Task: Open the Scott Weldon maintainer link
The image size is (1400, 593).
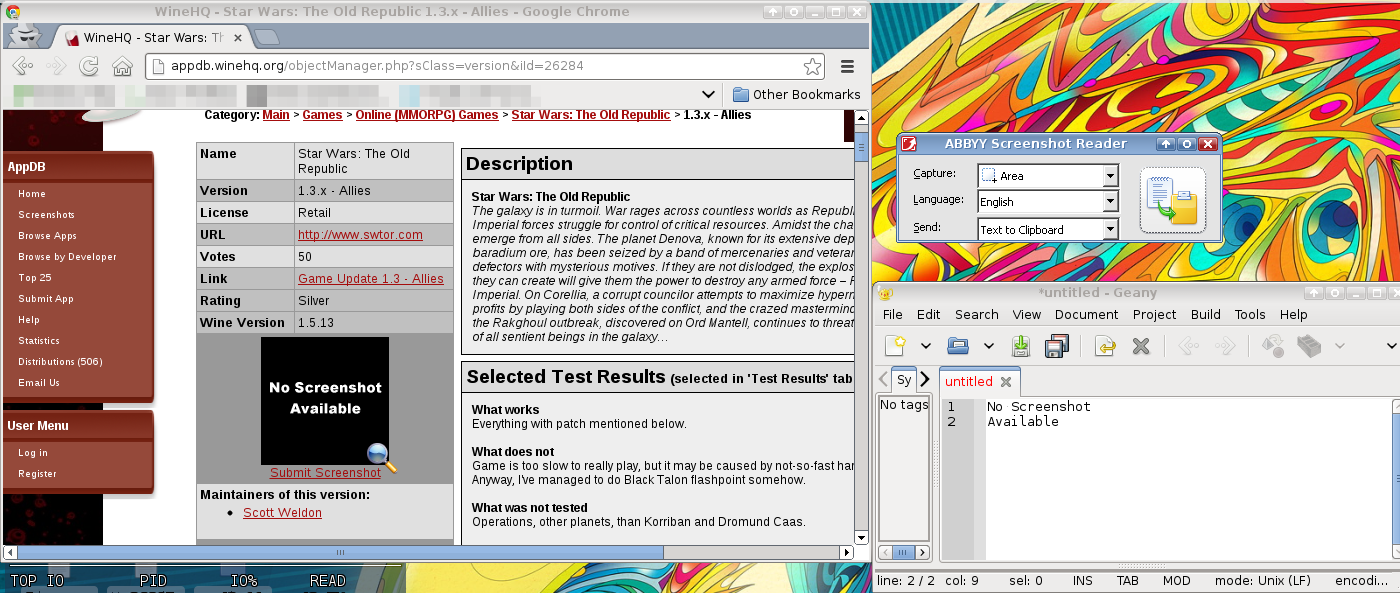Action: (283, 513)
